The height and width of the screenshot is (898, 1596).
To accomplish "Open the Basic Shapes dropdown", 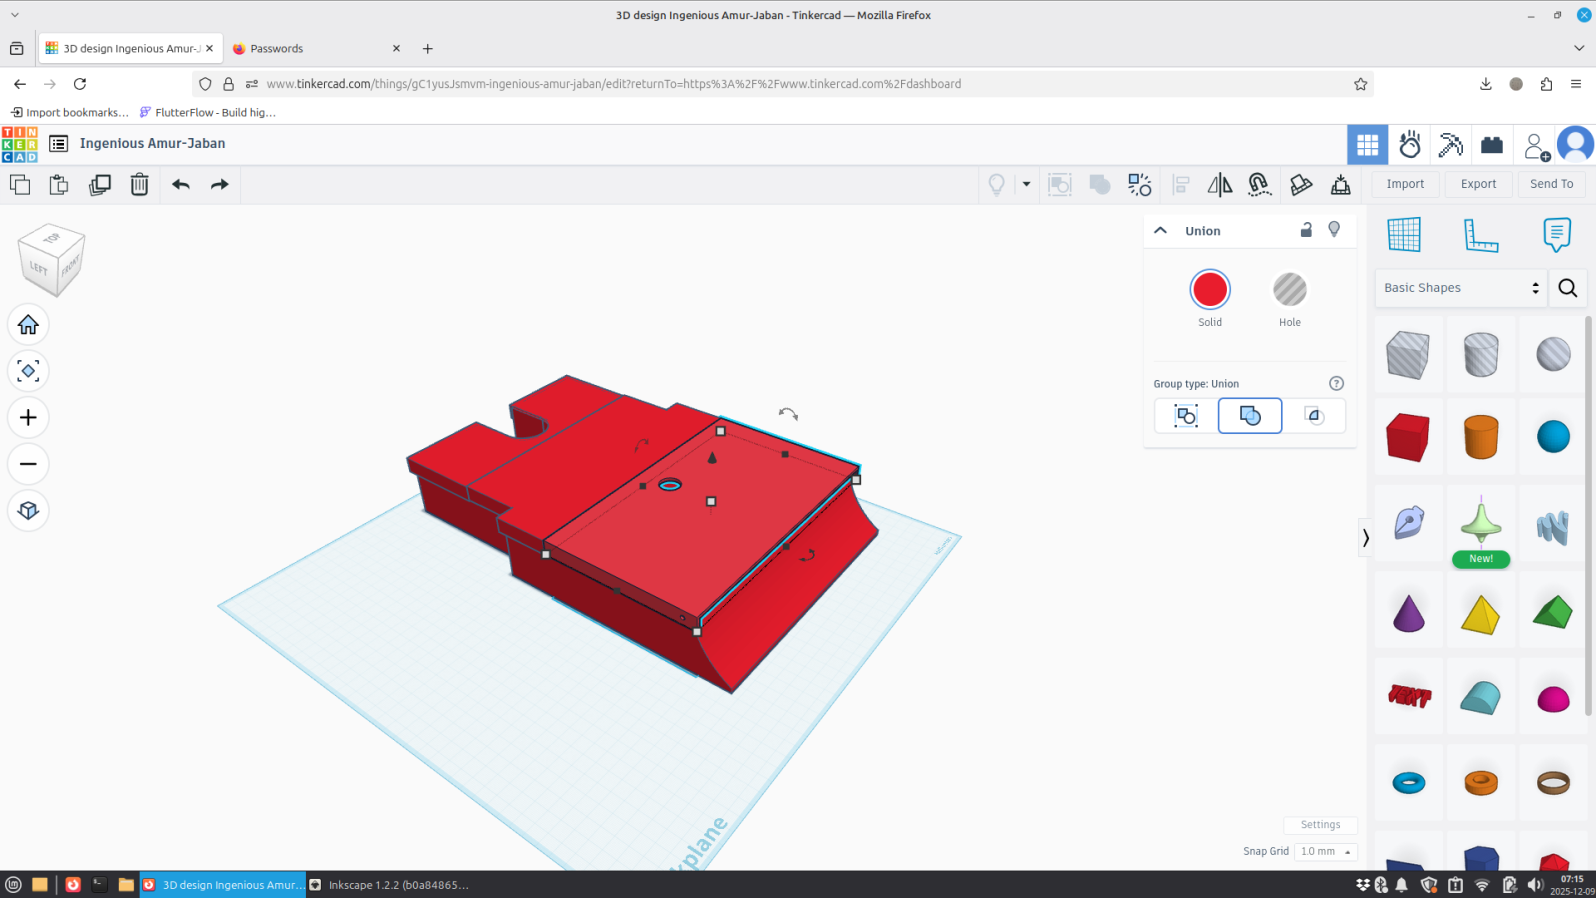I will tap(1460, 288).
